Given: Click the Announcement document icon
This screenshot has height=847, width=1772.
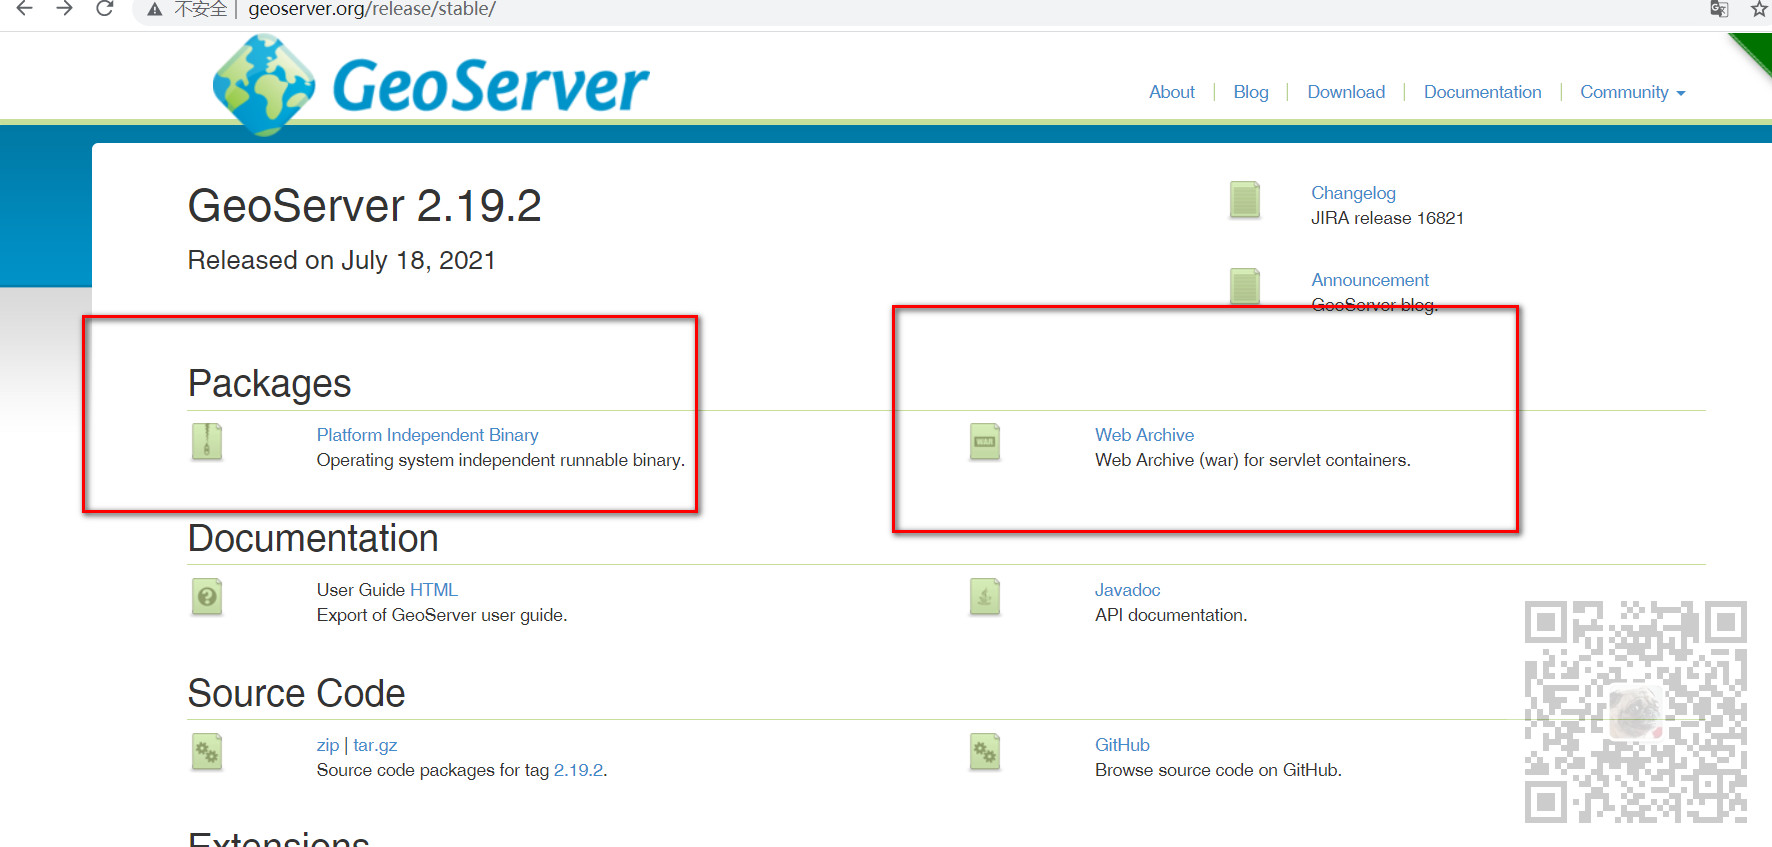Looking at the screenshot, I should (1245, 286).
